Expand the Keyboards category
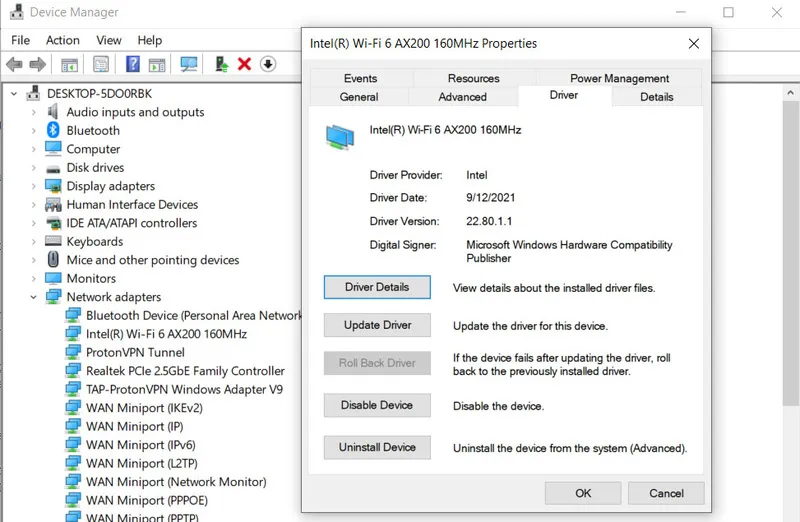 pos(34,242)
